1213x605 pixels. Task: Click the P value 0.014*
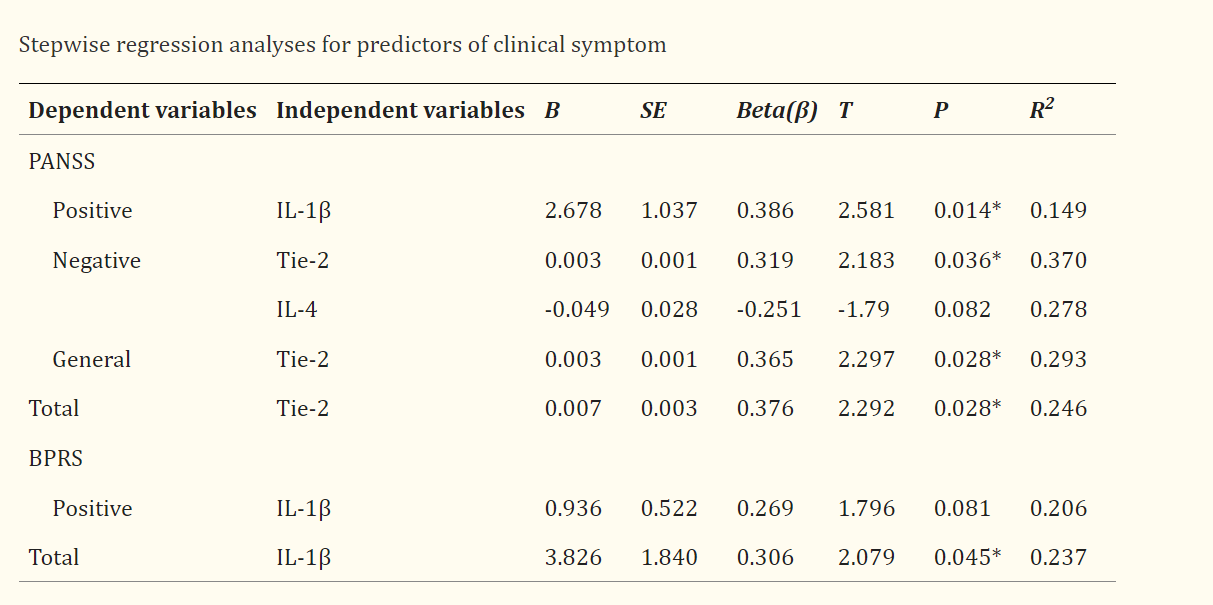[967, 211]
